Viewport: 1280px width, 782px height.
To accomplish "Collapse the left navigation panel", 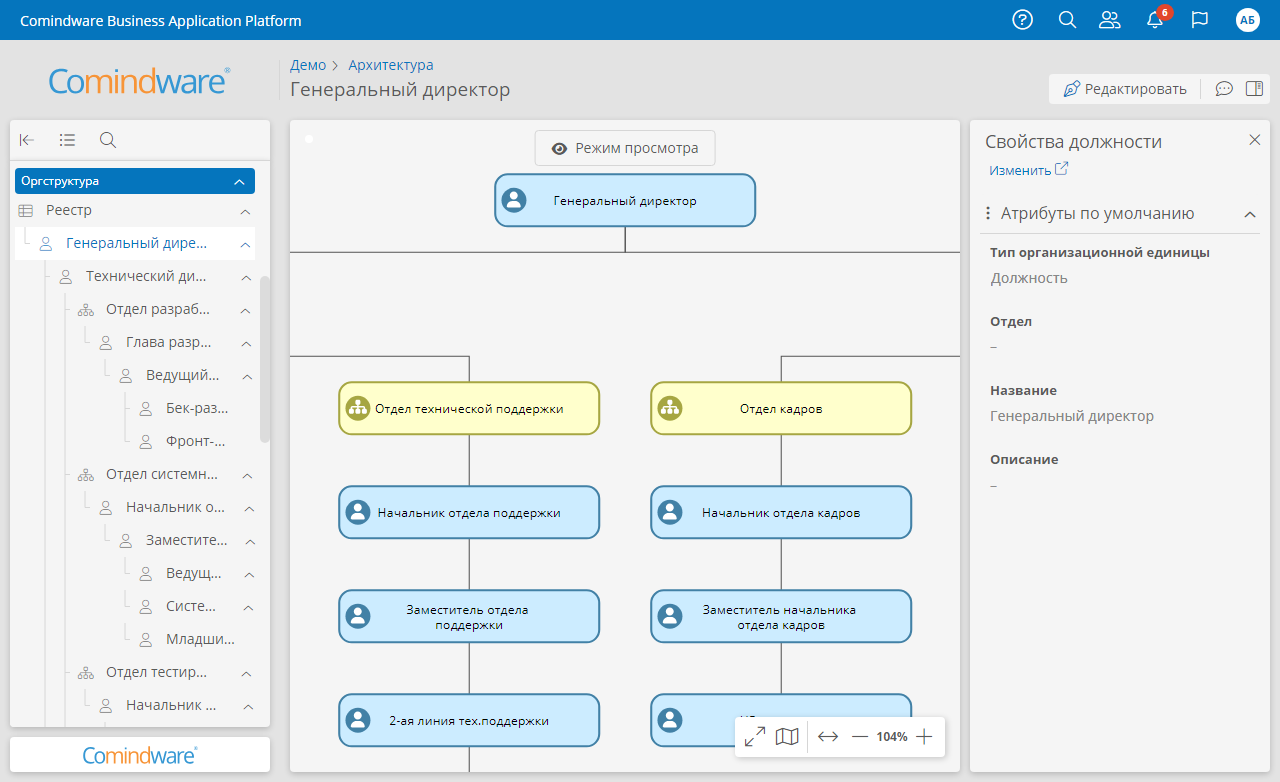I will point(27,140).
